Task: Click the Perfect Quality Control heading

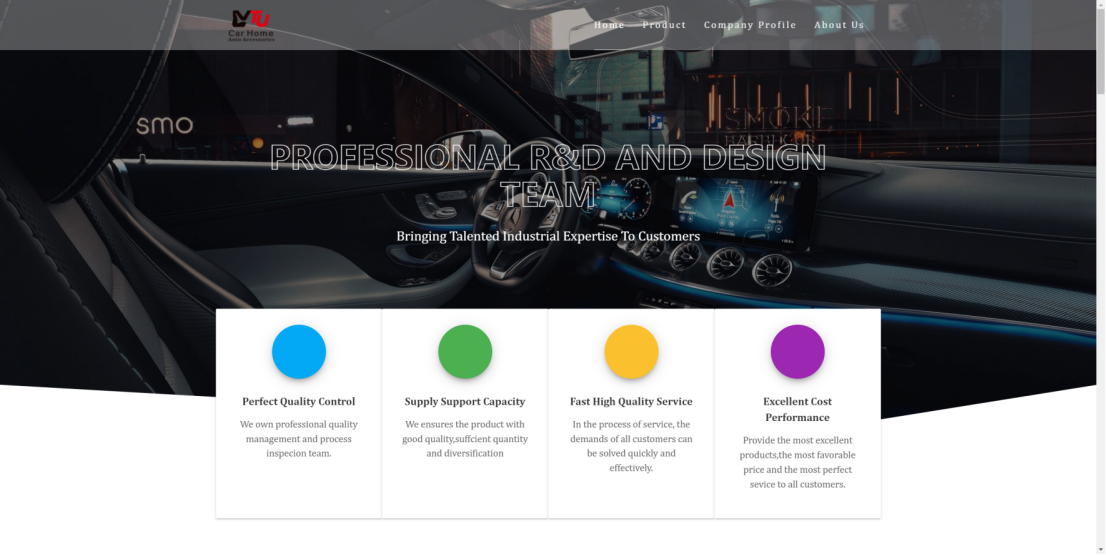Action: pos(299,401)
